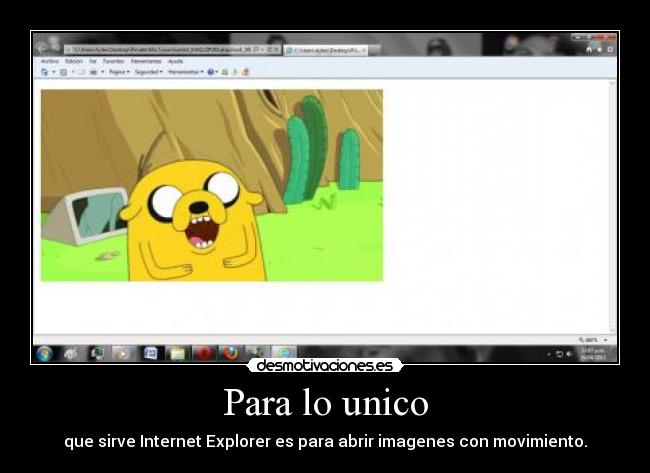
Task: Click the blue help icon in the command bar
Action: pyautogui.click(x=211, y=72)
